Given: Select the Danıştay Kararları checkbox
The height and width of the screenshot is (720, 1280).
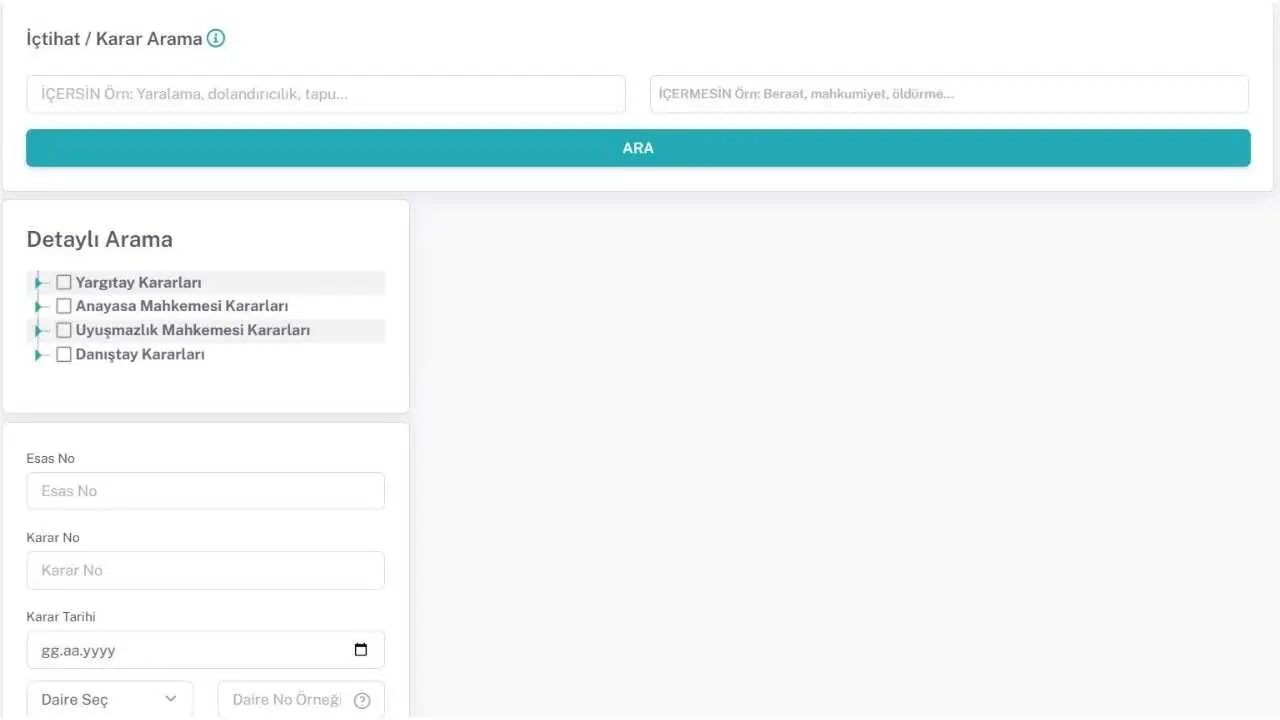Looking at the screenshot, I should point(64,355).
